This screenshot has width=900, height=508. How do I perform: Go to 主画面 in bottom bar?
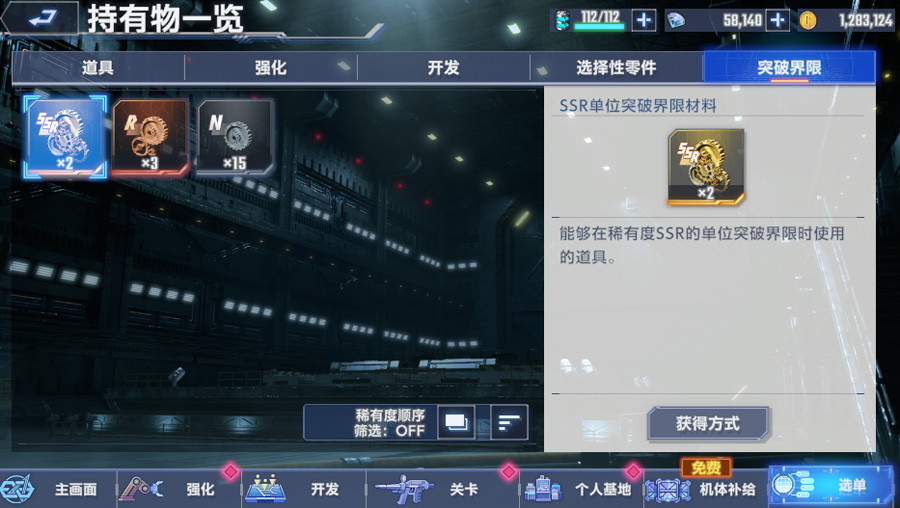point(57,489)
